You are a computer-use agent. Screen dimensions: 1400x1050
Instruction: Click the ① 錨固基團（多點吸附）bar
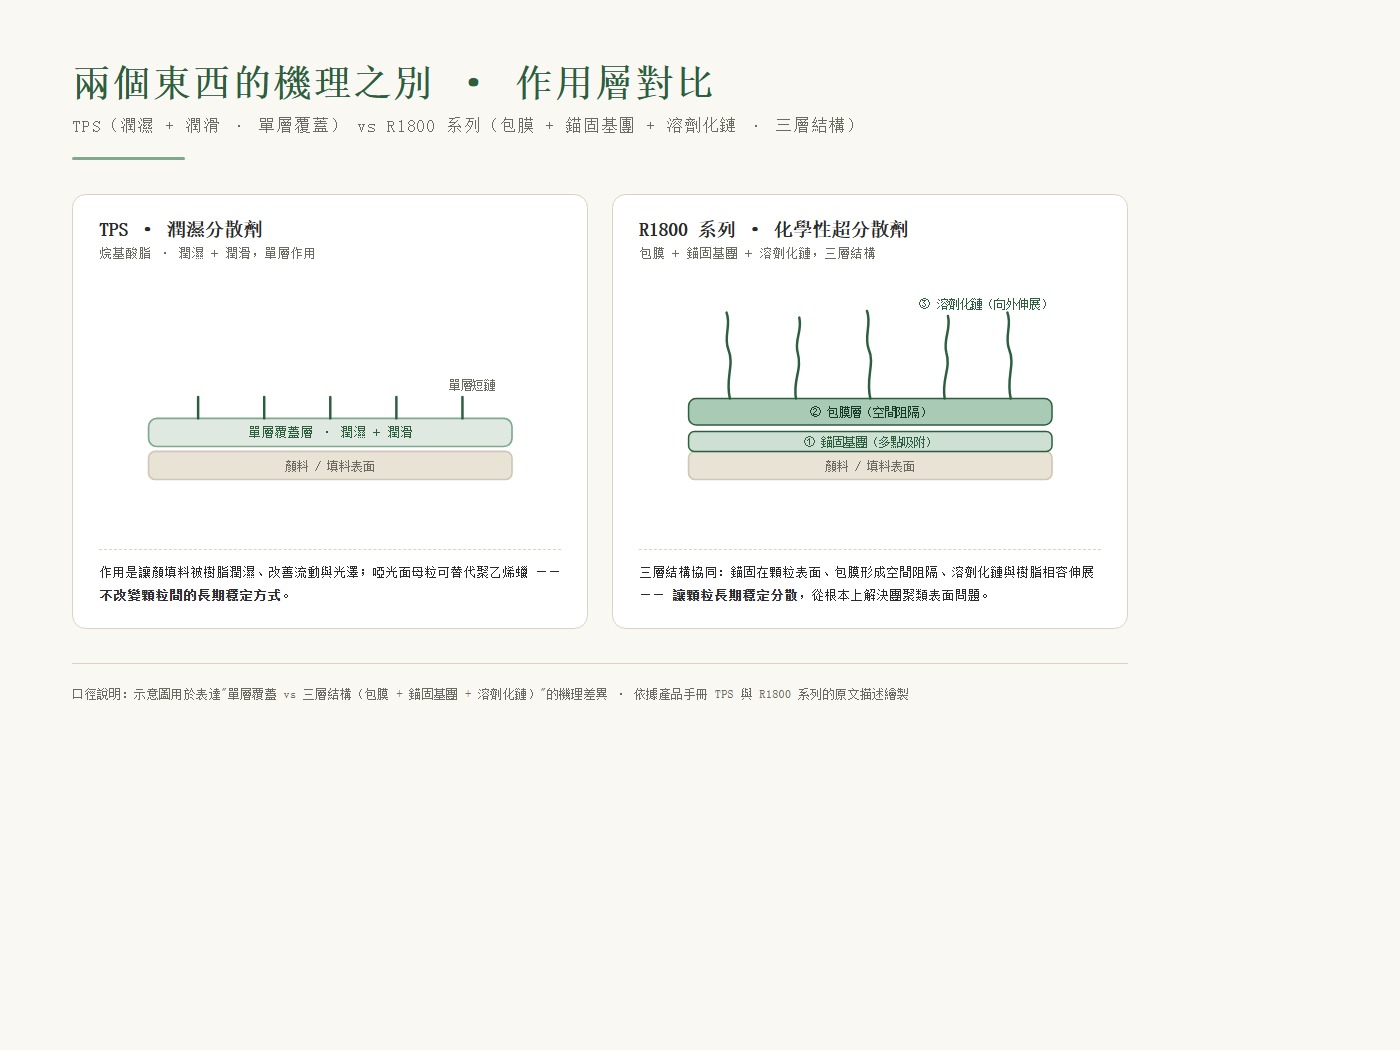point(870,442)
